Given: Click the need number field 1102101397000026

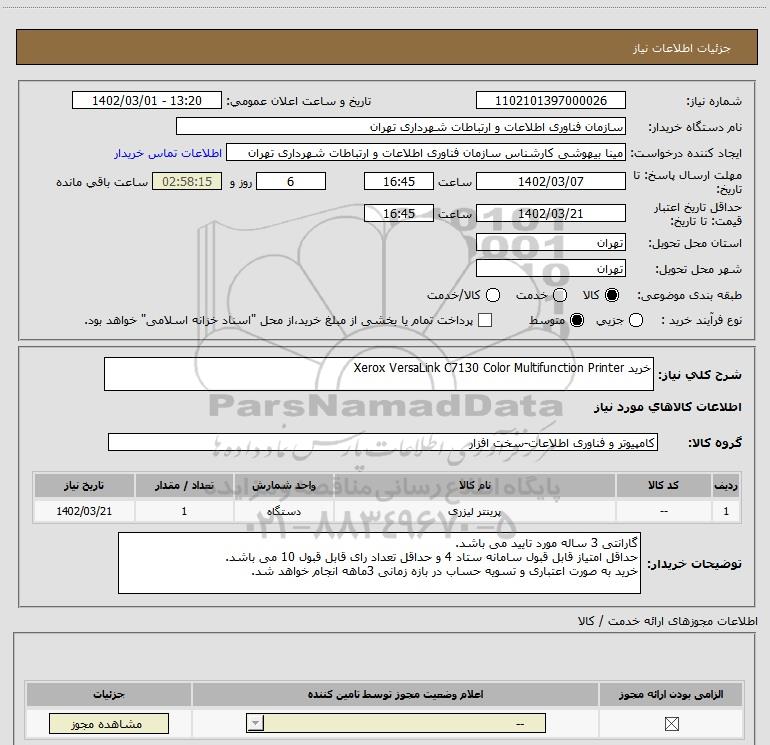Looking at the screenshot, I should coord(550,100).
